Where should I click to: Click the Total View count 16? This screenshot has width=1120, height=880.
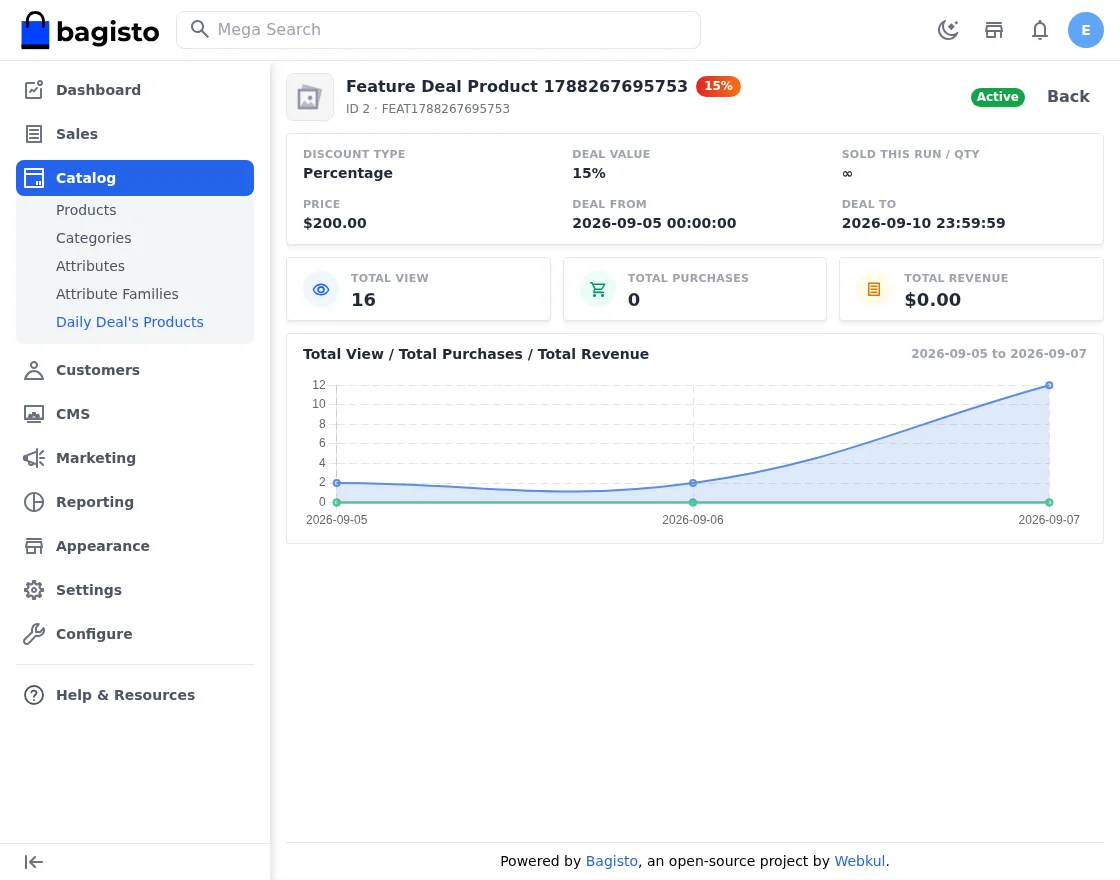[363, 300]
